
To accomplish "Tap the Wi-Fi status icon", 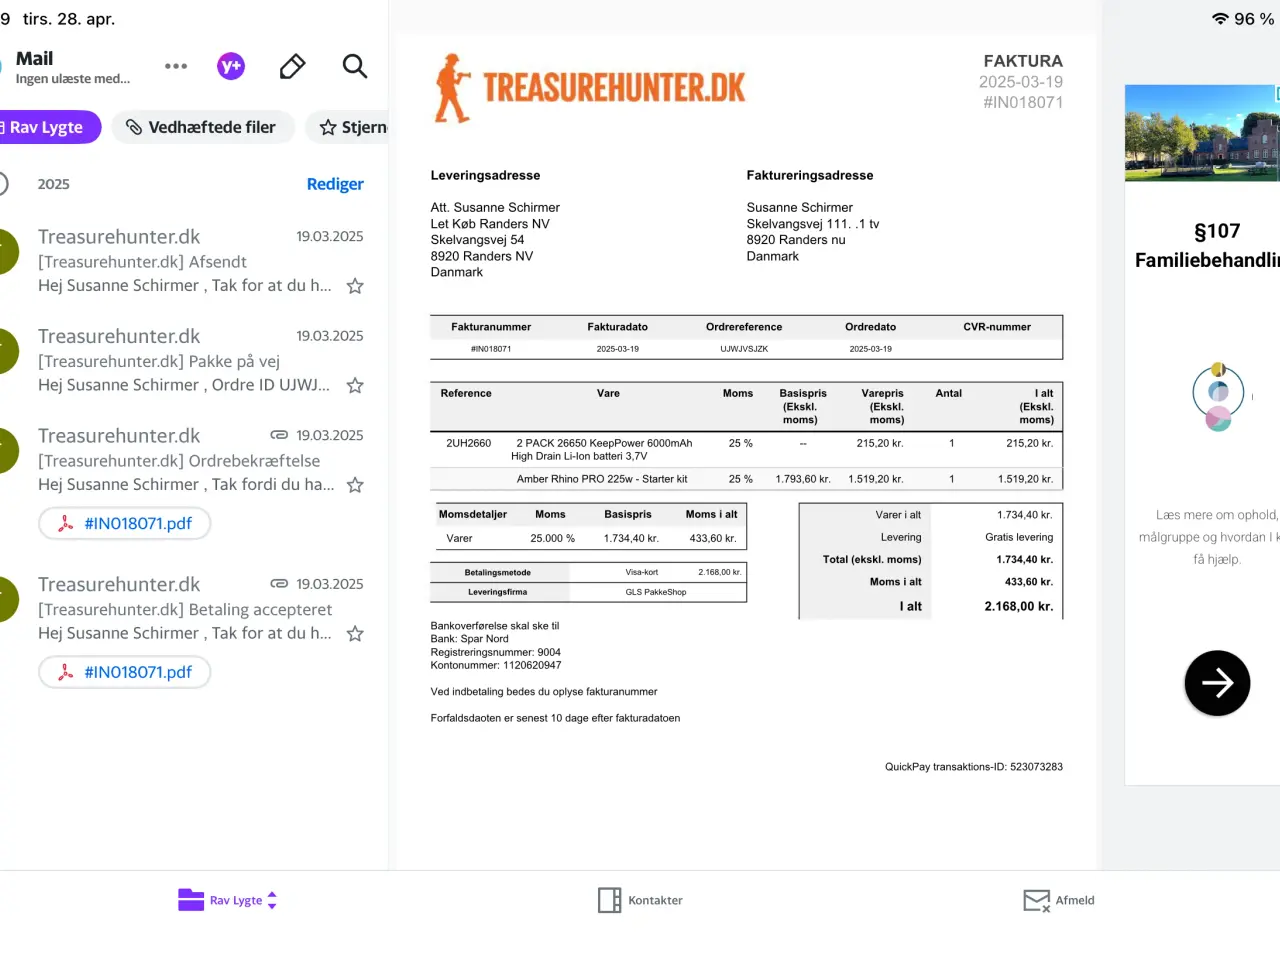I will tap(1220, 19).
